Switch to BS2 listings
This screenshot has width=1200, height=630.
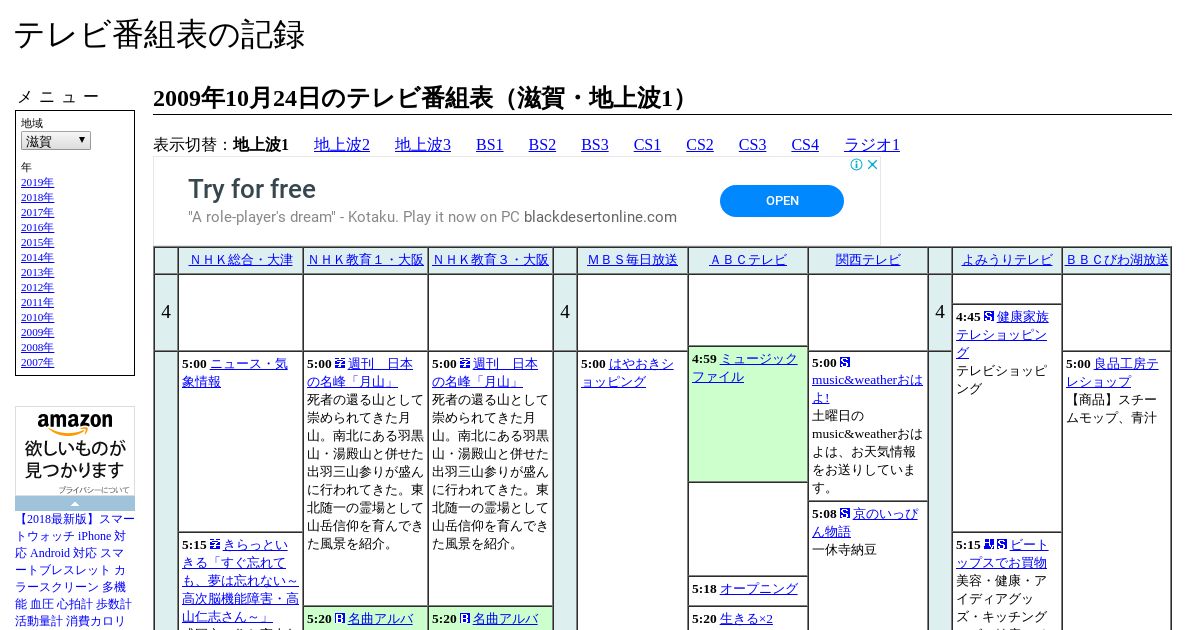coord(542,145)
